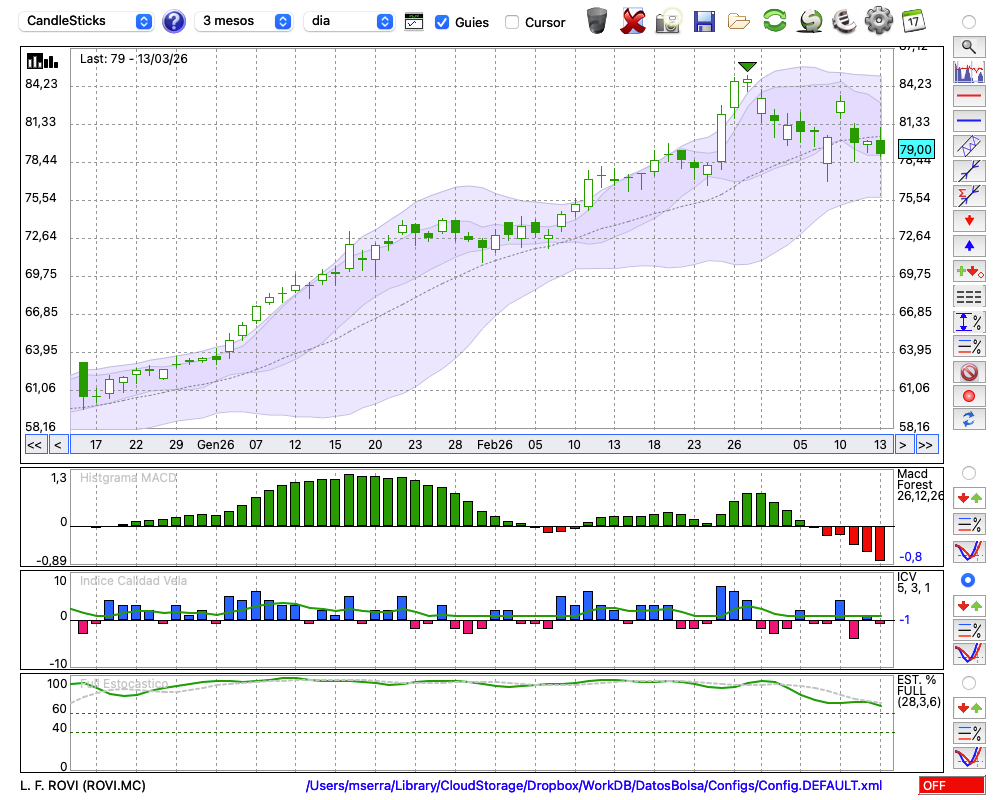Click the trash bin icon
1000x800 pixels.
(x=597, y=21)
